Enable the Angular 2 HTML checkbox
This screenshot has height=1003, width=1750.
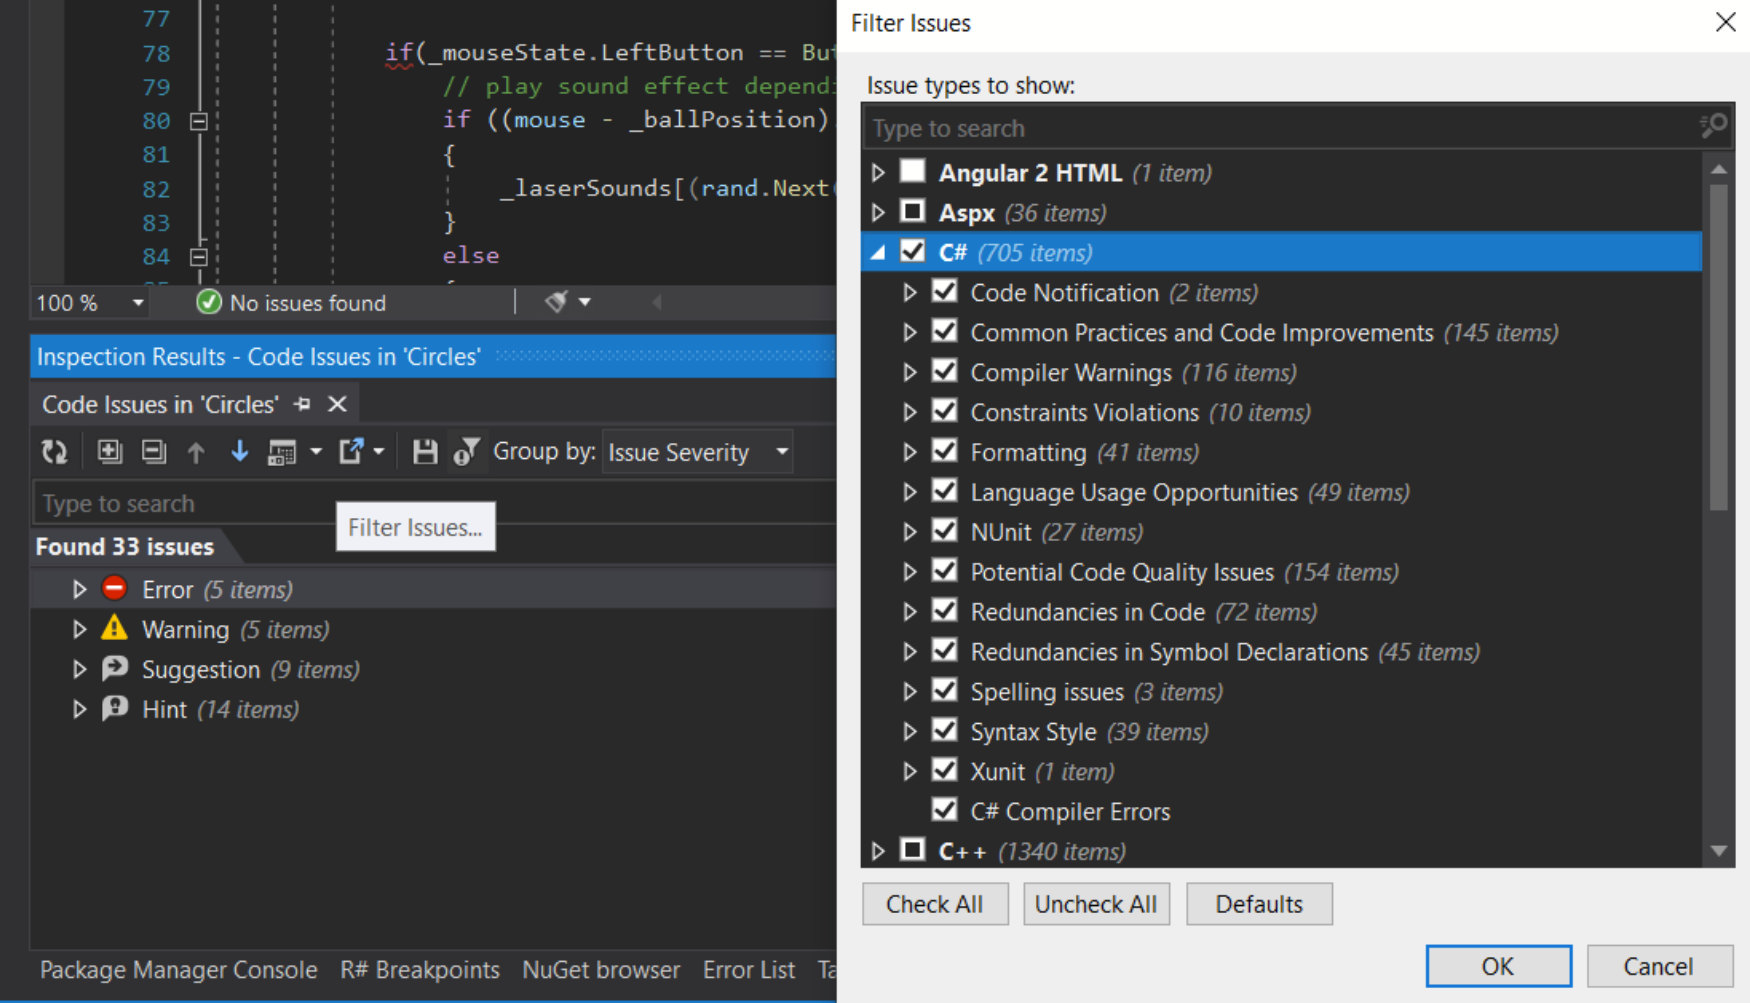click(912, 172)
